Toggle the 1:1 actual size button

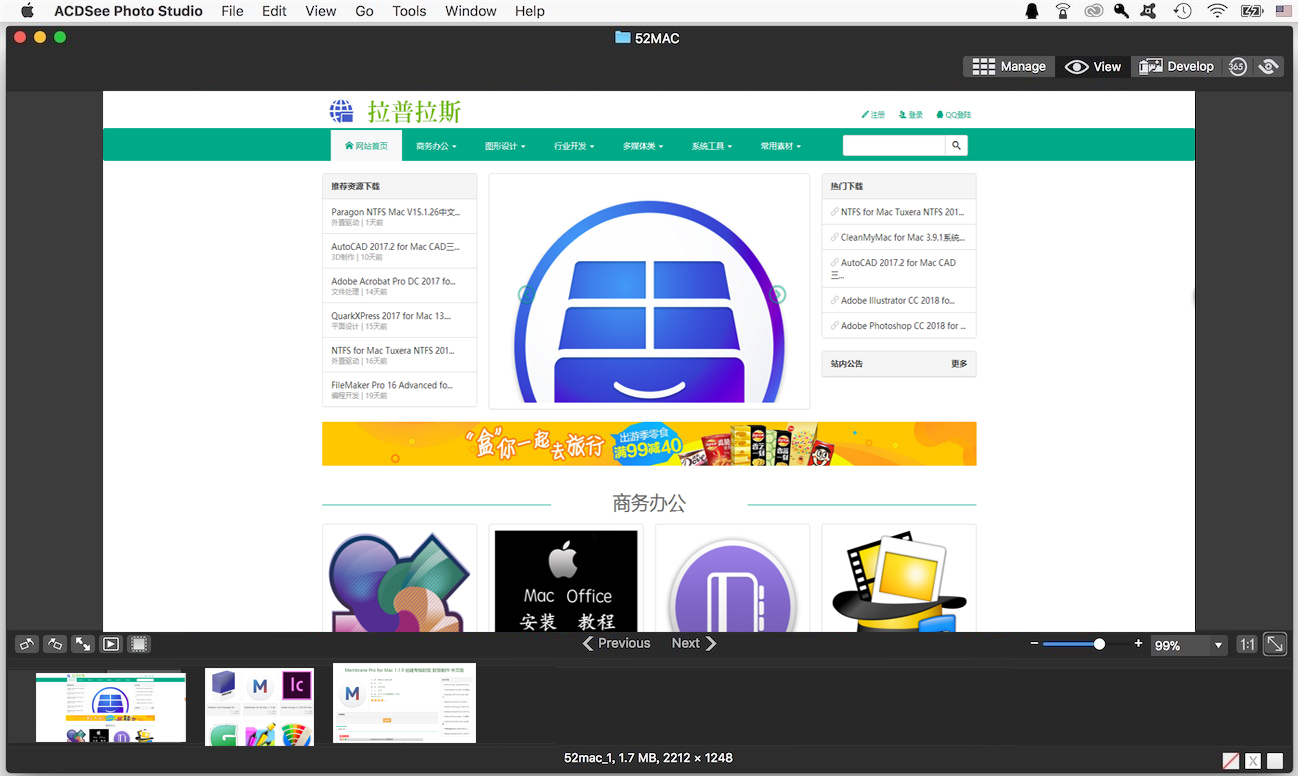coord(1247,645)
